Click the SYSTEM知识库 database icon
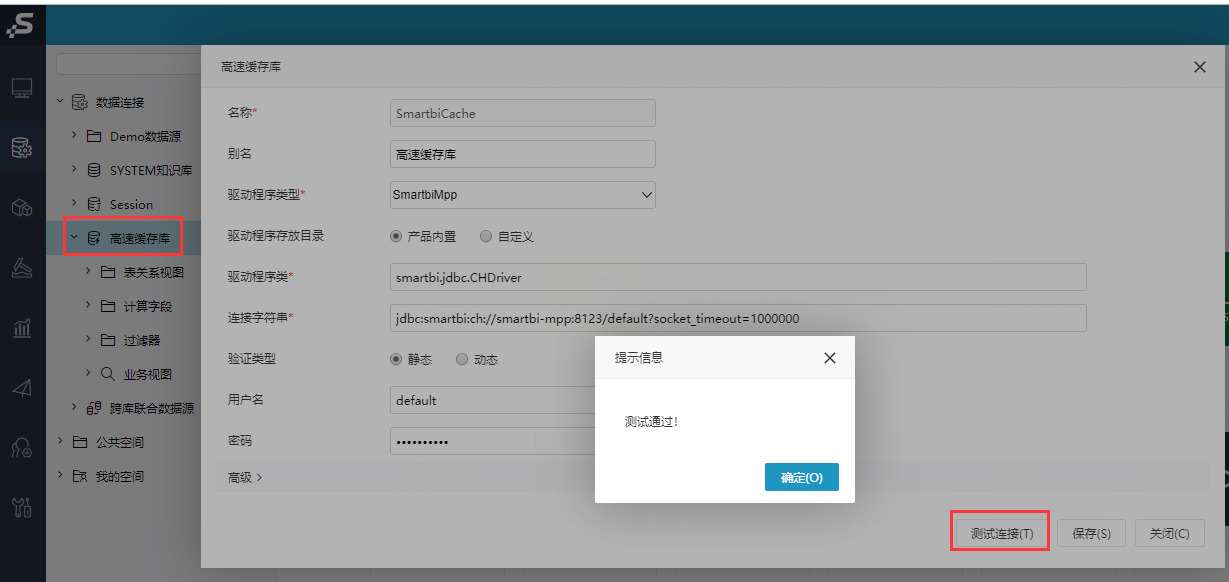Image resolution: width=1229 pixels, height=582 pixels. 94,170
